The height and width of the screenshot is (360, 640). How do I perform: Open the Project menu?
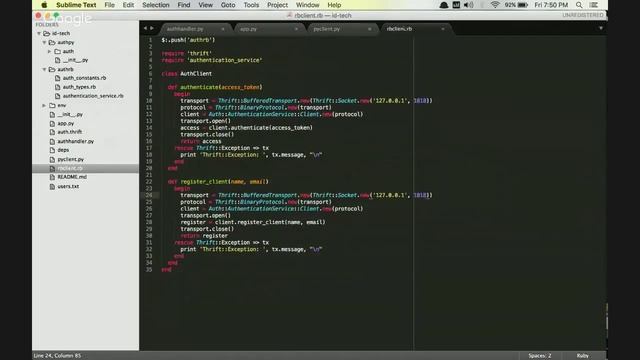tap(277, 5)
